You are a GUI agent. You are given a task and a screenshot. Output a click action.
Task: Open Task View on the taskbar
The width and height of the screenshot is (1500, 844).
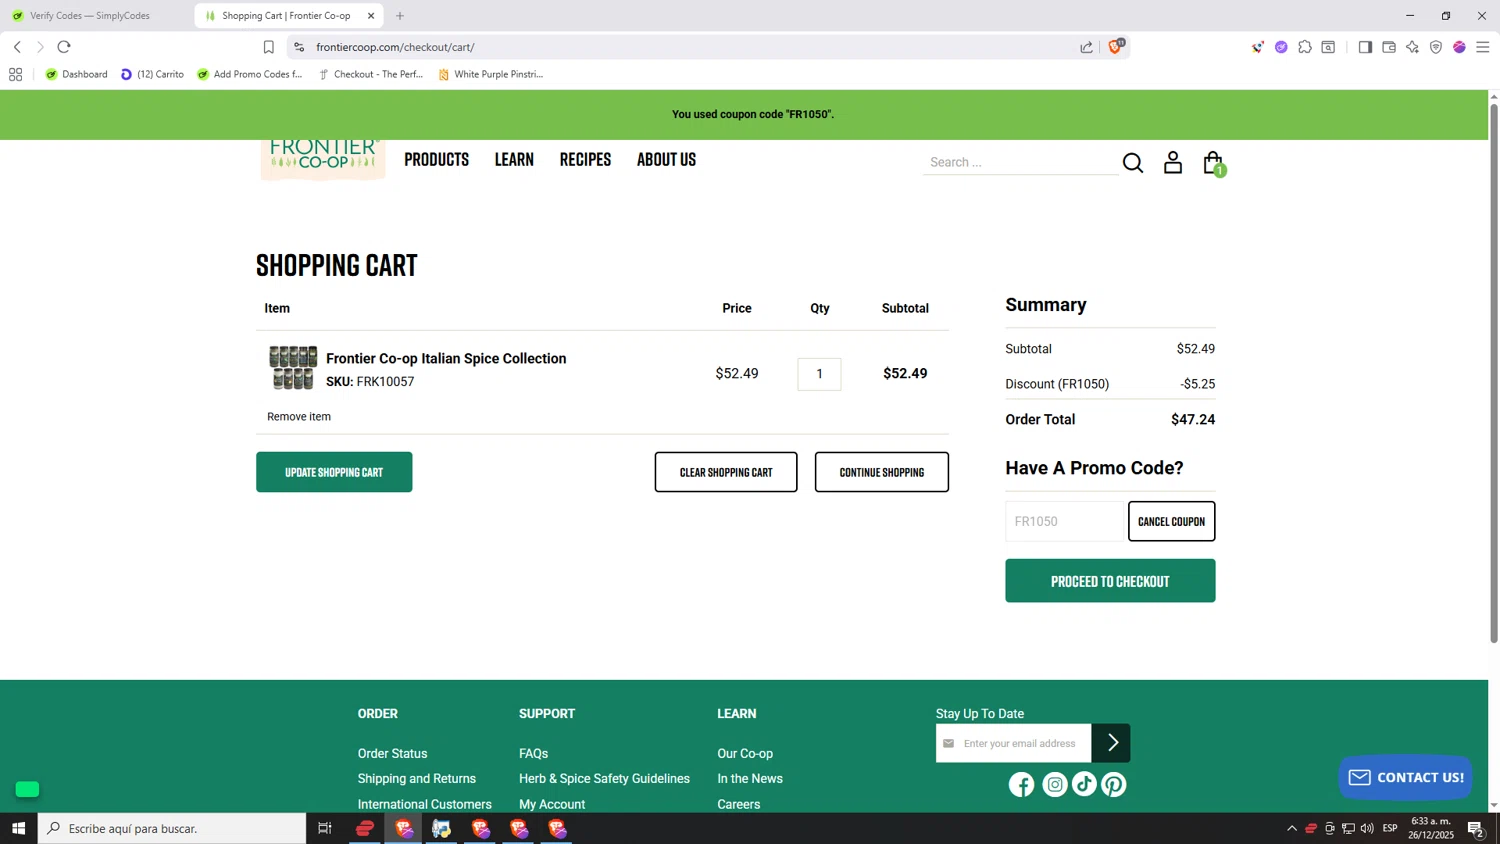325,828
